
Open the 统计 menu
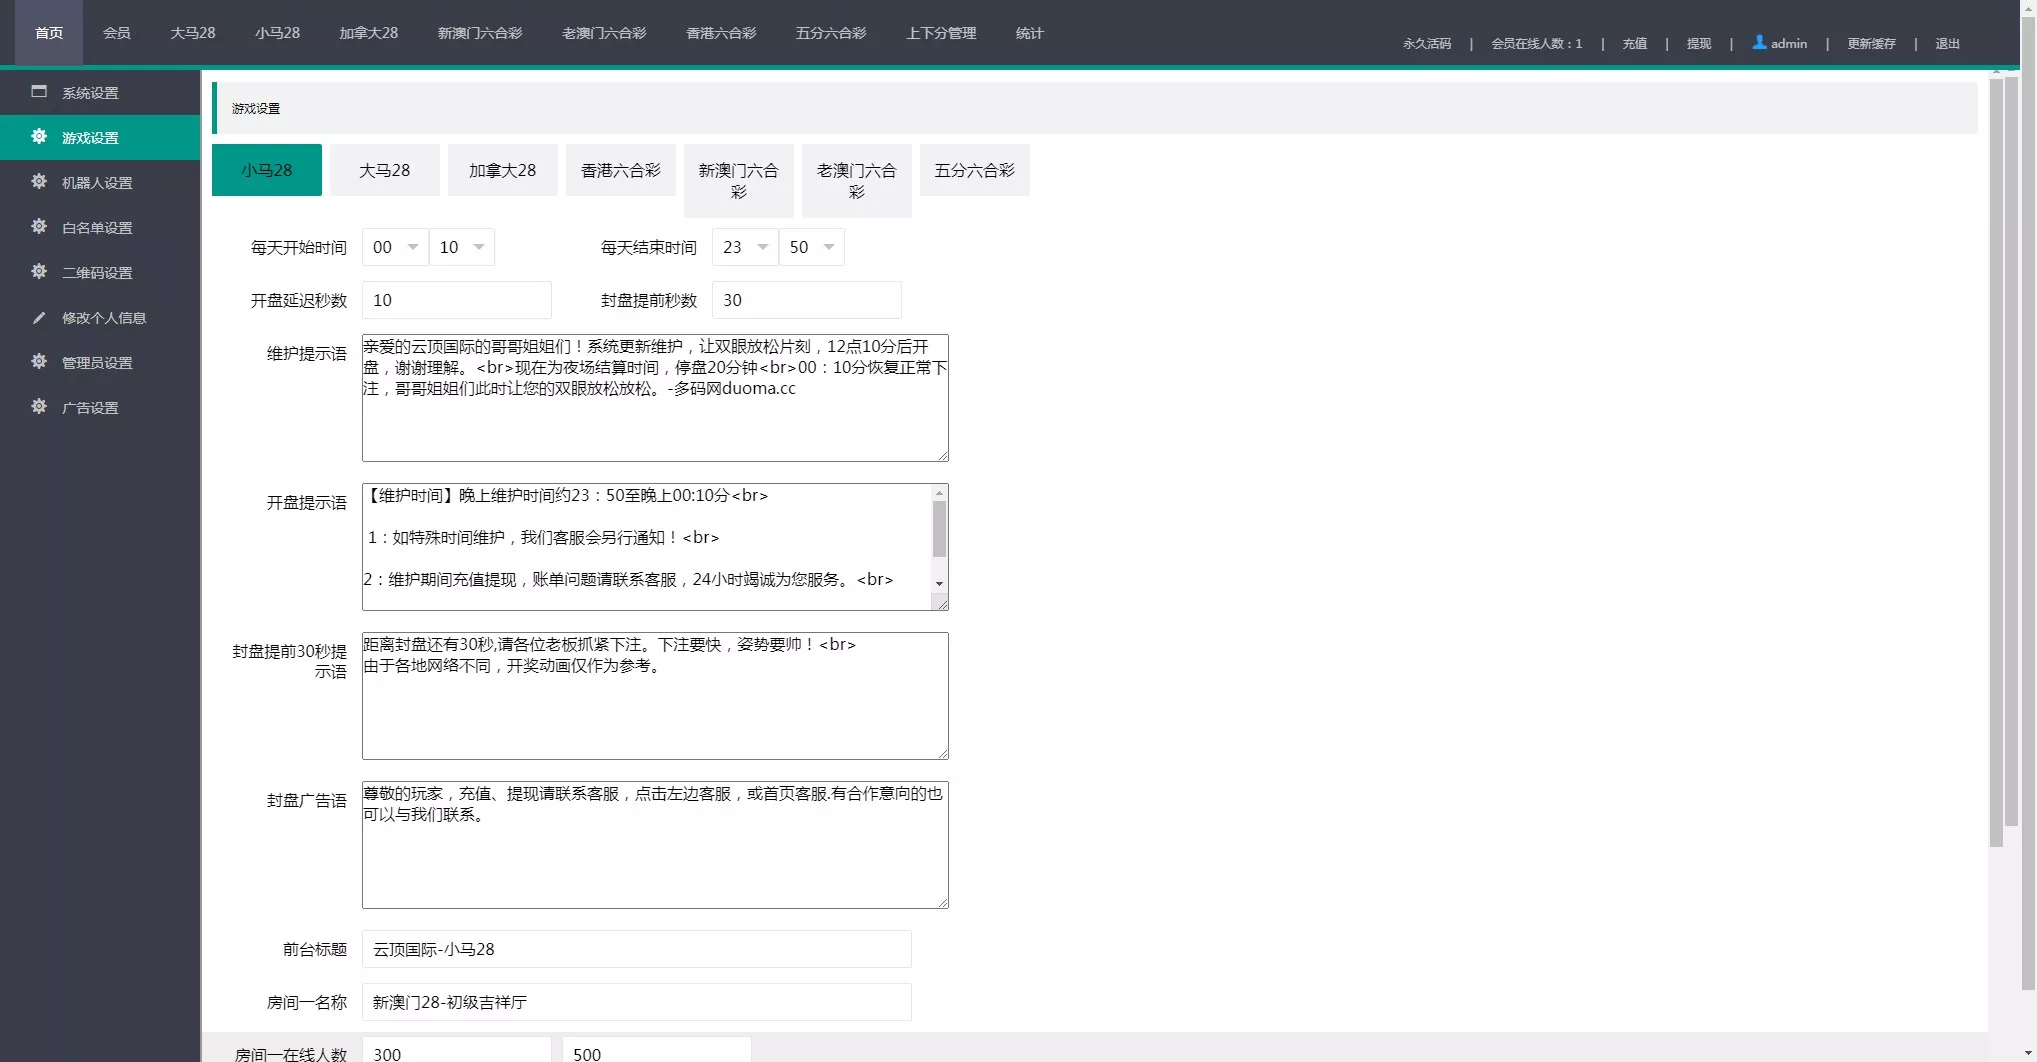click(x=1029, y=32)
